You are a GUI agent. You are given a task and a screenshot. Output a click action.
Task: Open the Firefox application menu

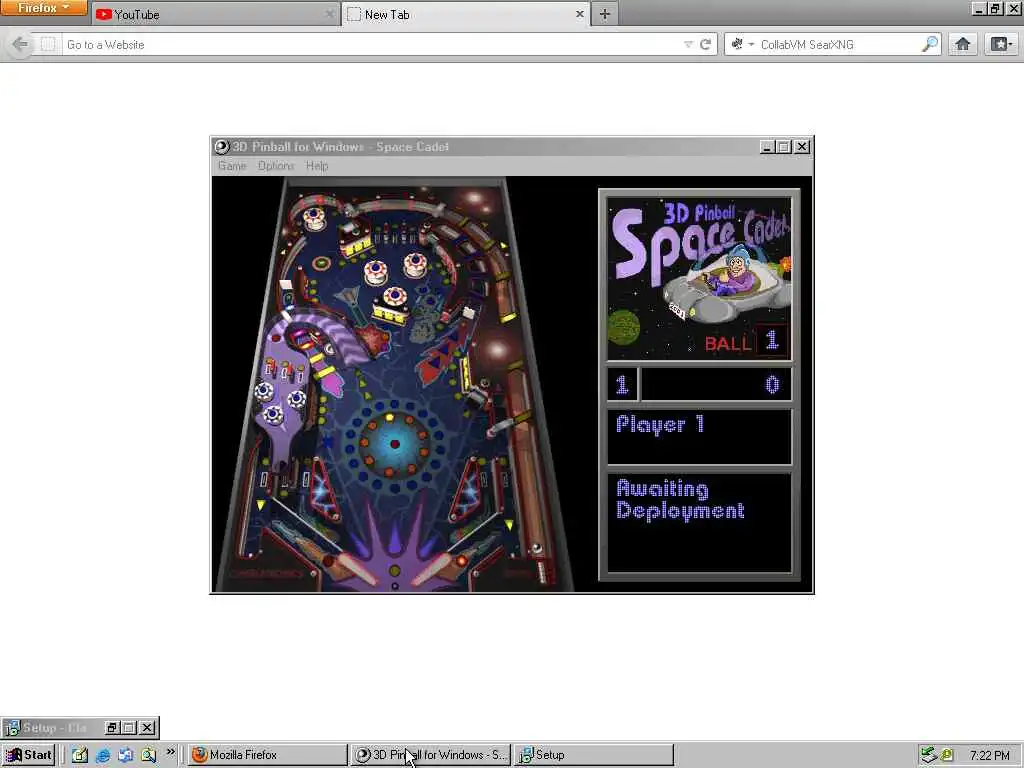(x=43, y=8)
